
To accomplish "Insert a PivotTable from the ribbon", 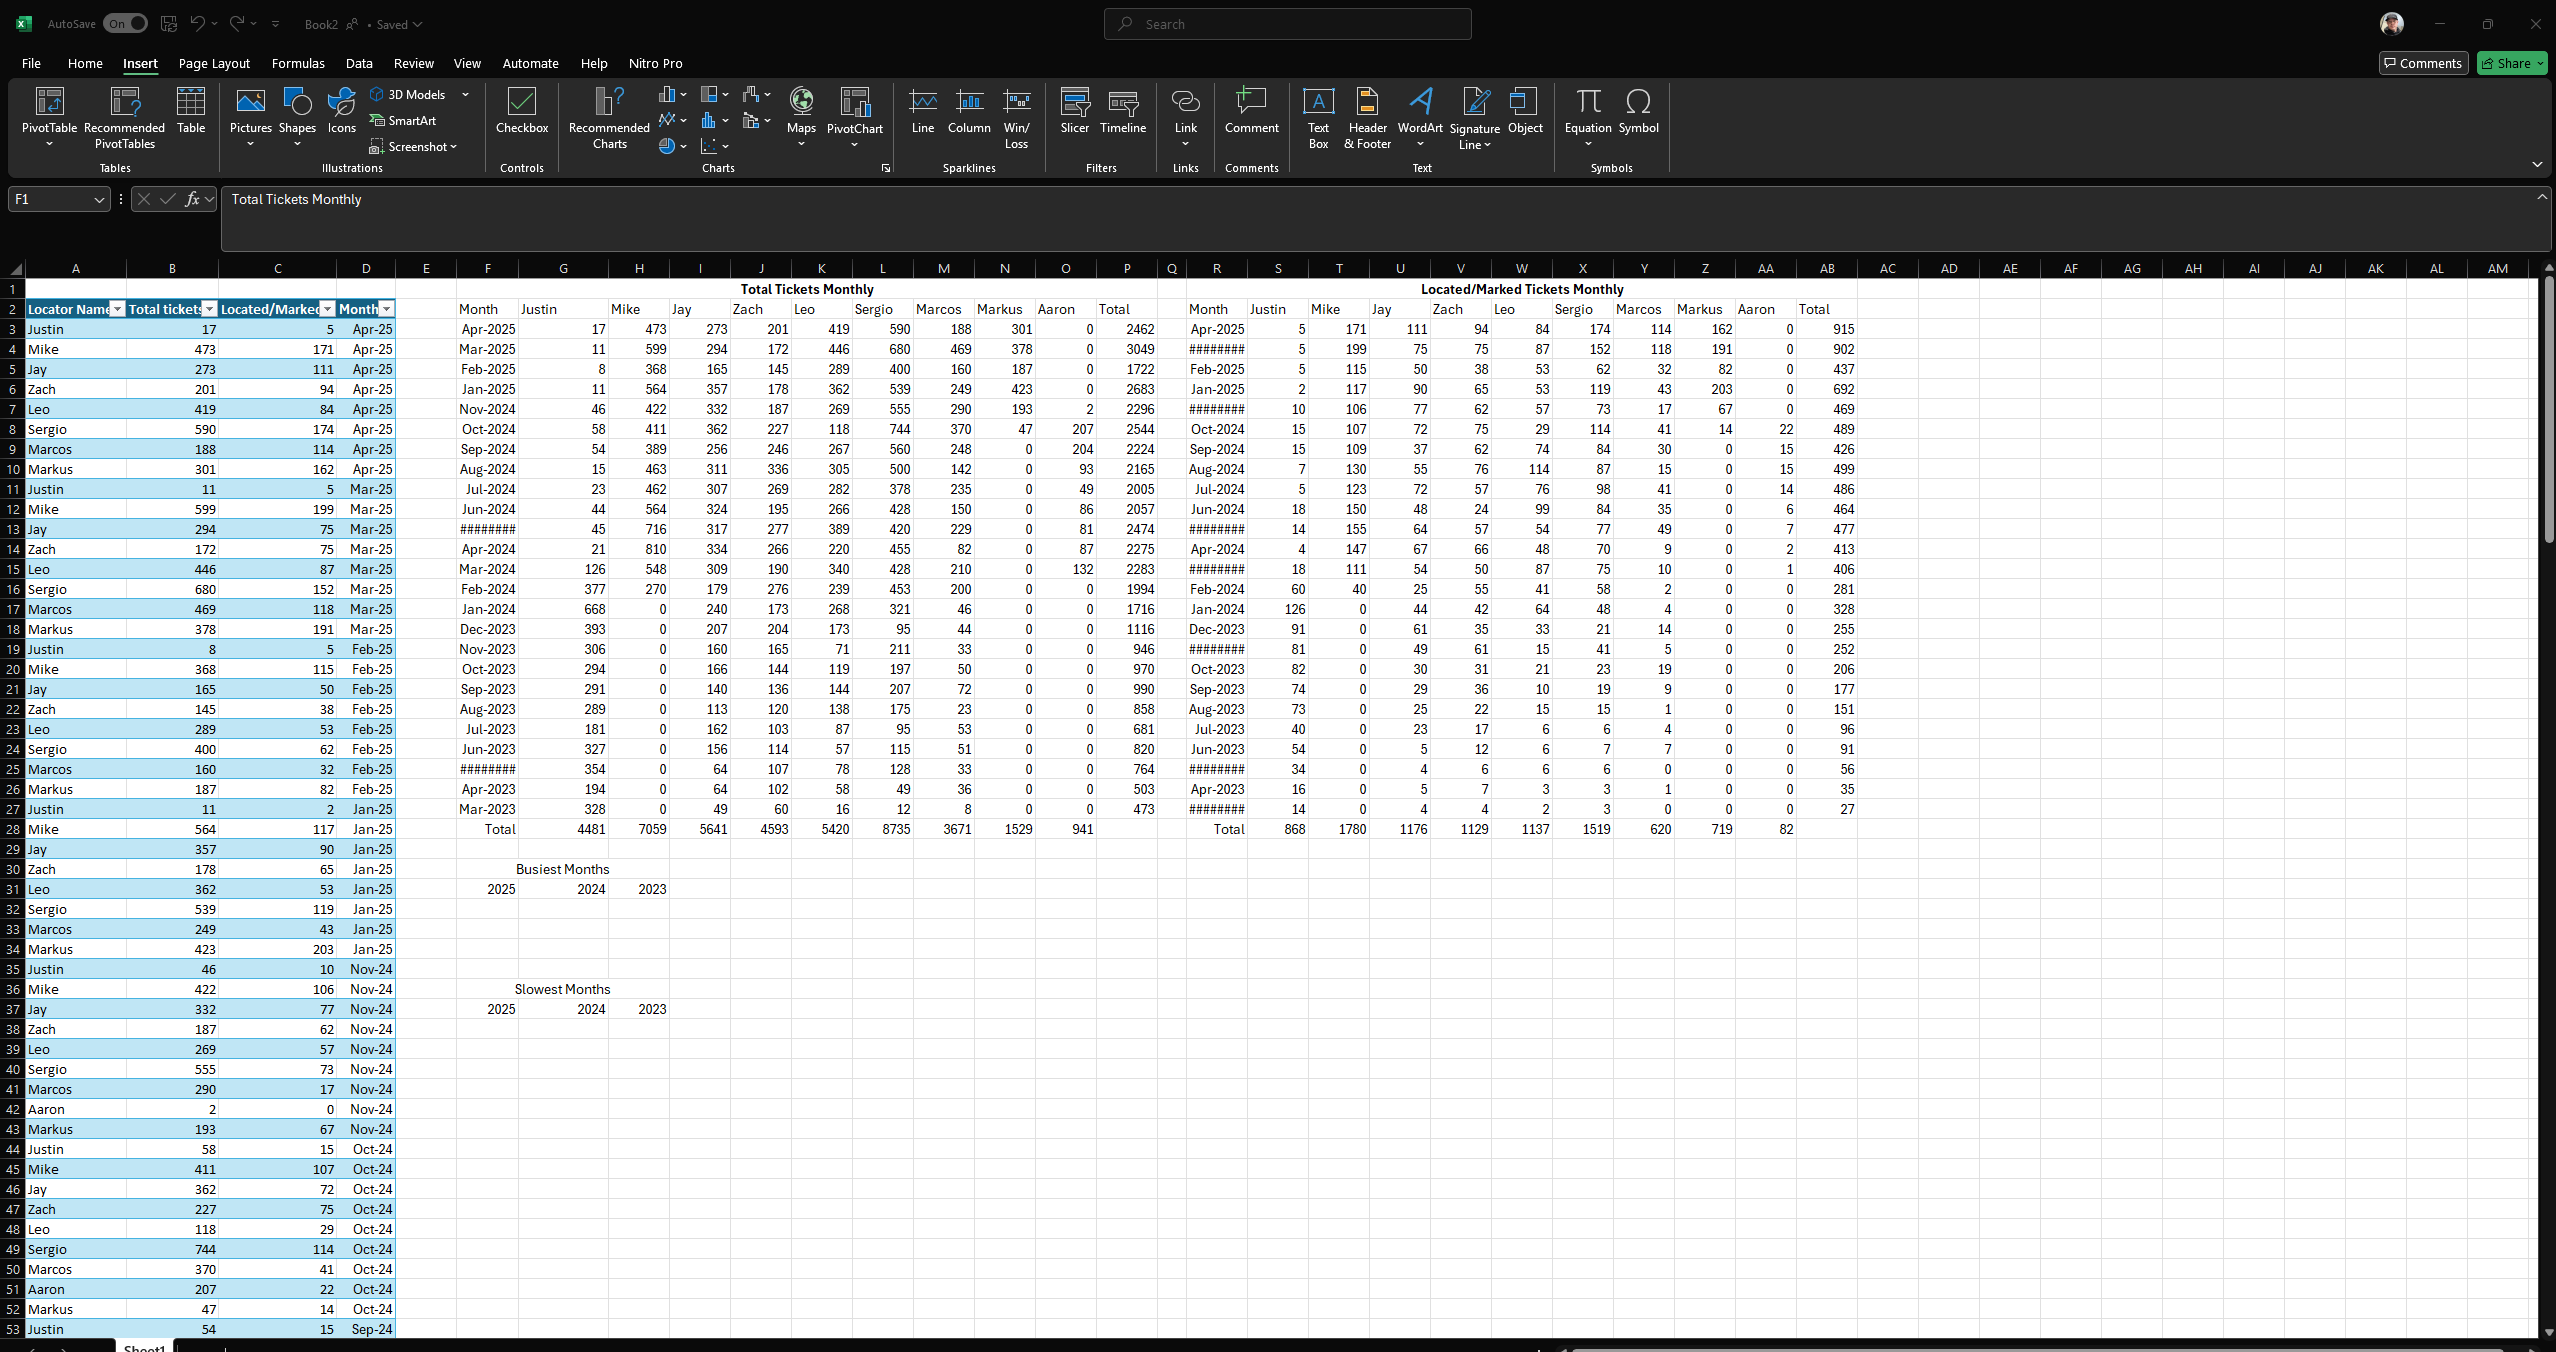I will 49,117.
